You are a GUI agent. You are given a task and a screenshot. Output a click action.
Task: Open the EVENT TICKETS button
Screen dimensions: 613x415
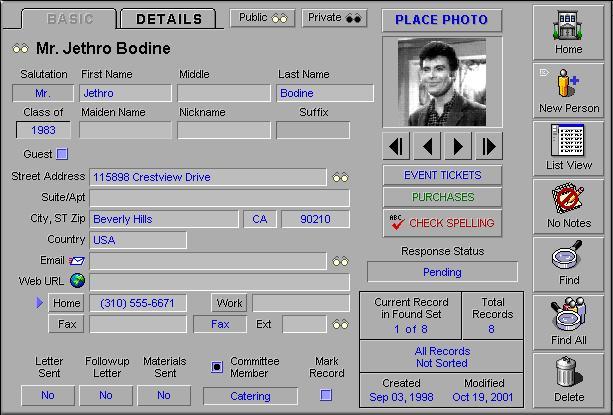tap(442, 175)
